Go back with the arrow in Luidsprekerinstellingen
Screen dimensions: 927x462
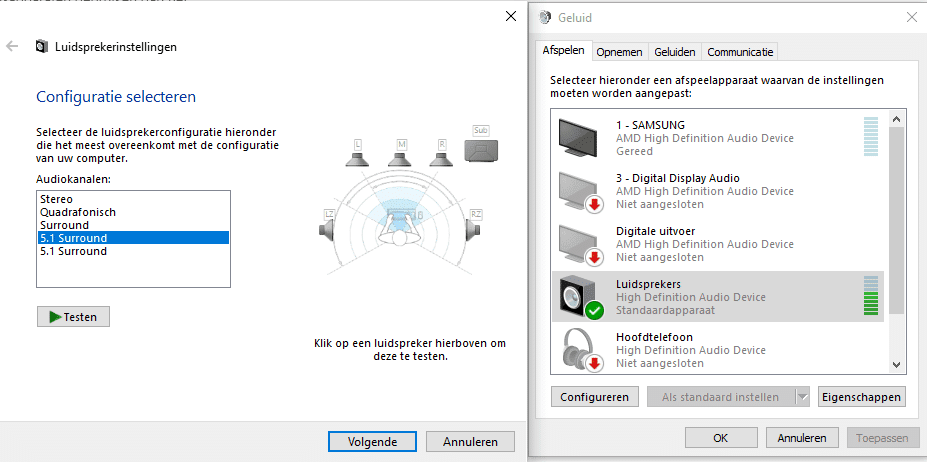coord(12,46)
